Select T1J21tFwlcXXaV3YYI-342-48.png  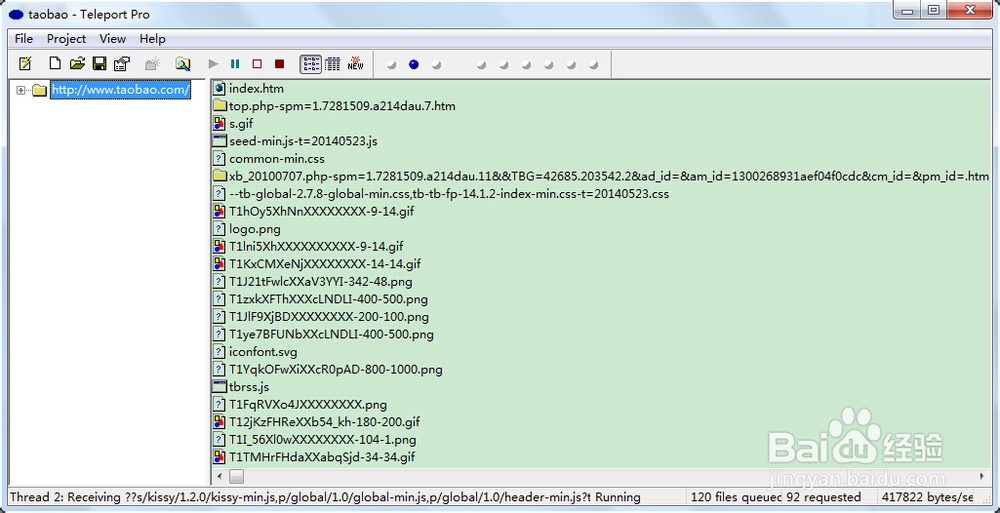tap(321, 281)
